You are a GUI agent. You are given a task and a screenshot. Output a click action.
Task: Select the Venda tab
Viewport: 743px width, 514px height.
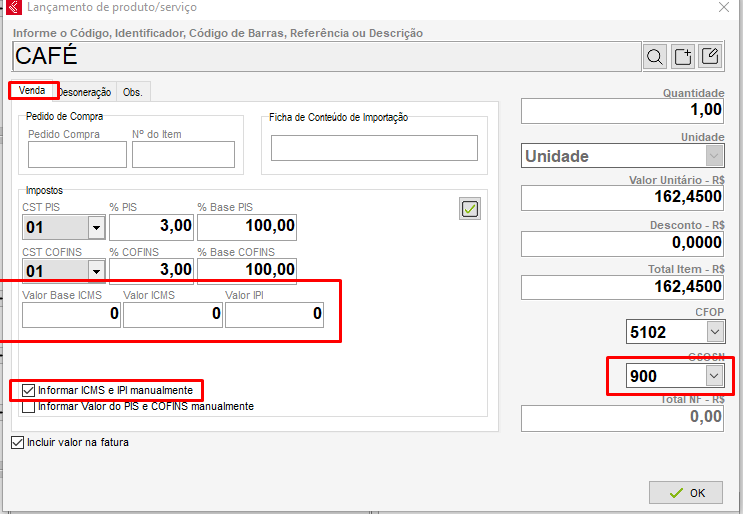(32, 91)
